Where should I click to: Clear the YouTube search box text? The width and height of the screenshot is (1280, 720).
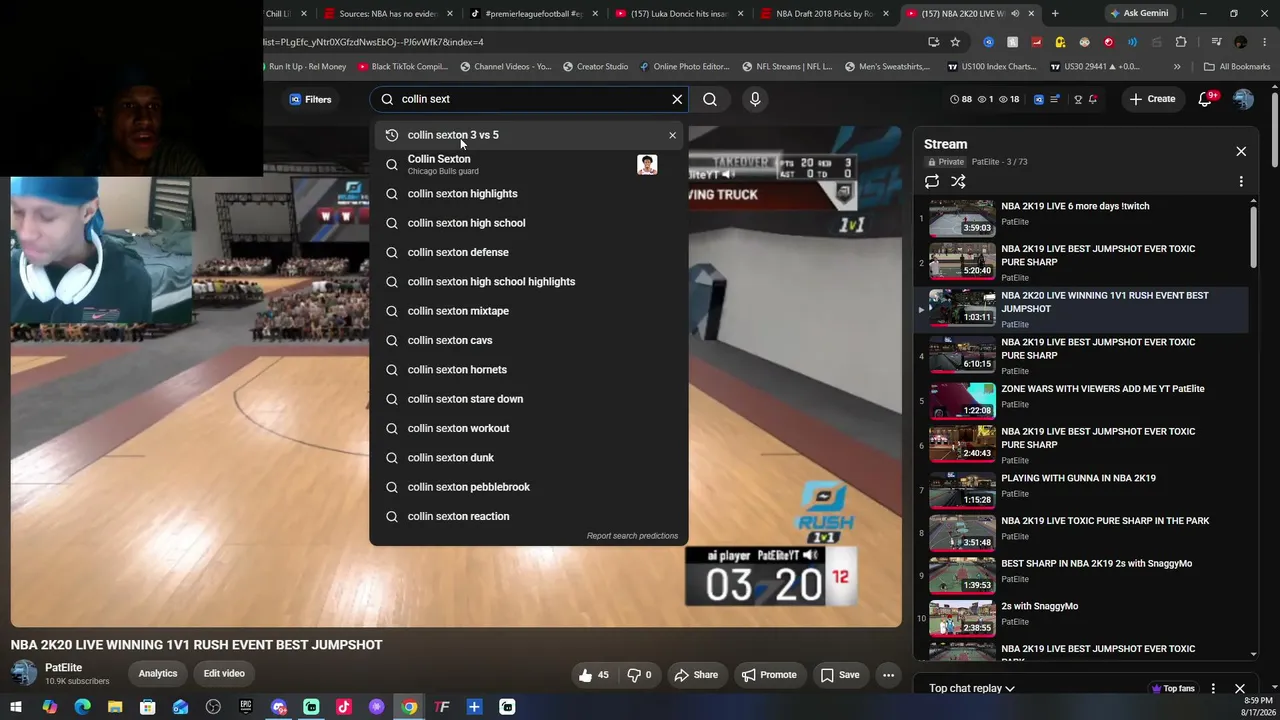[x=677, y=99]
